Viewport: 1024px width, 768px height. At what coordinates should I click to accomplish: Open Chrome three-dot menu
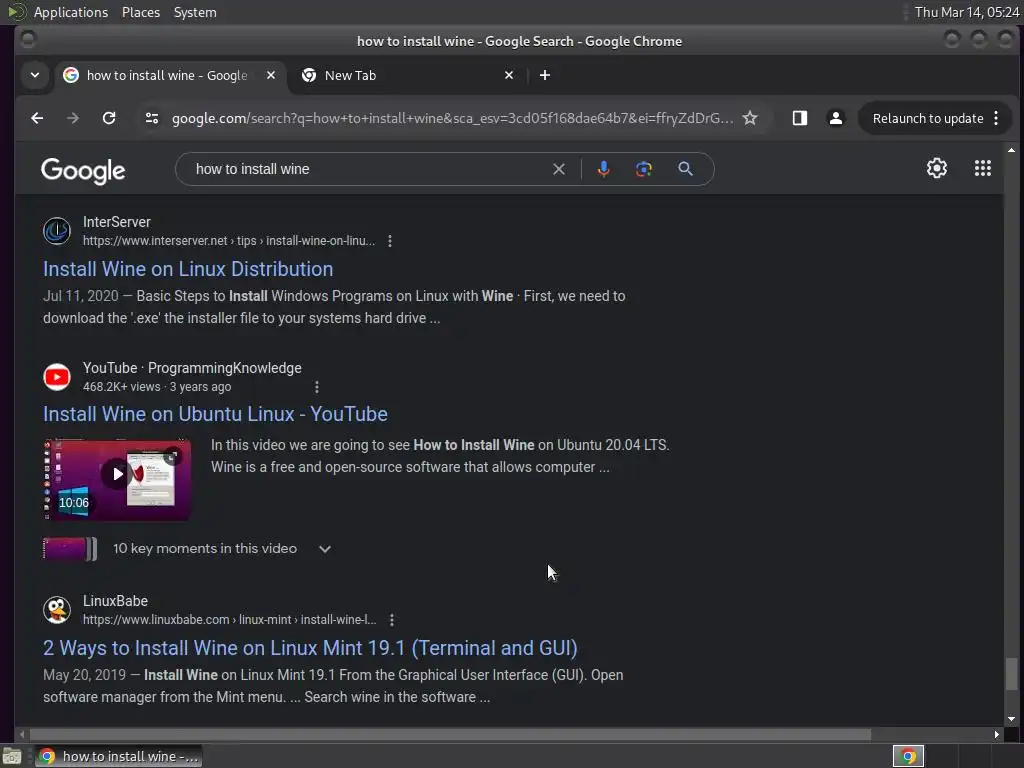click(996, 118)
